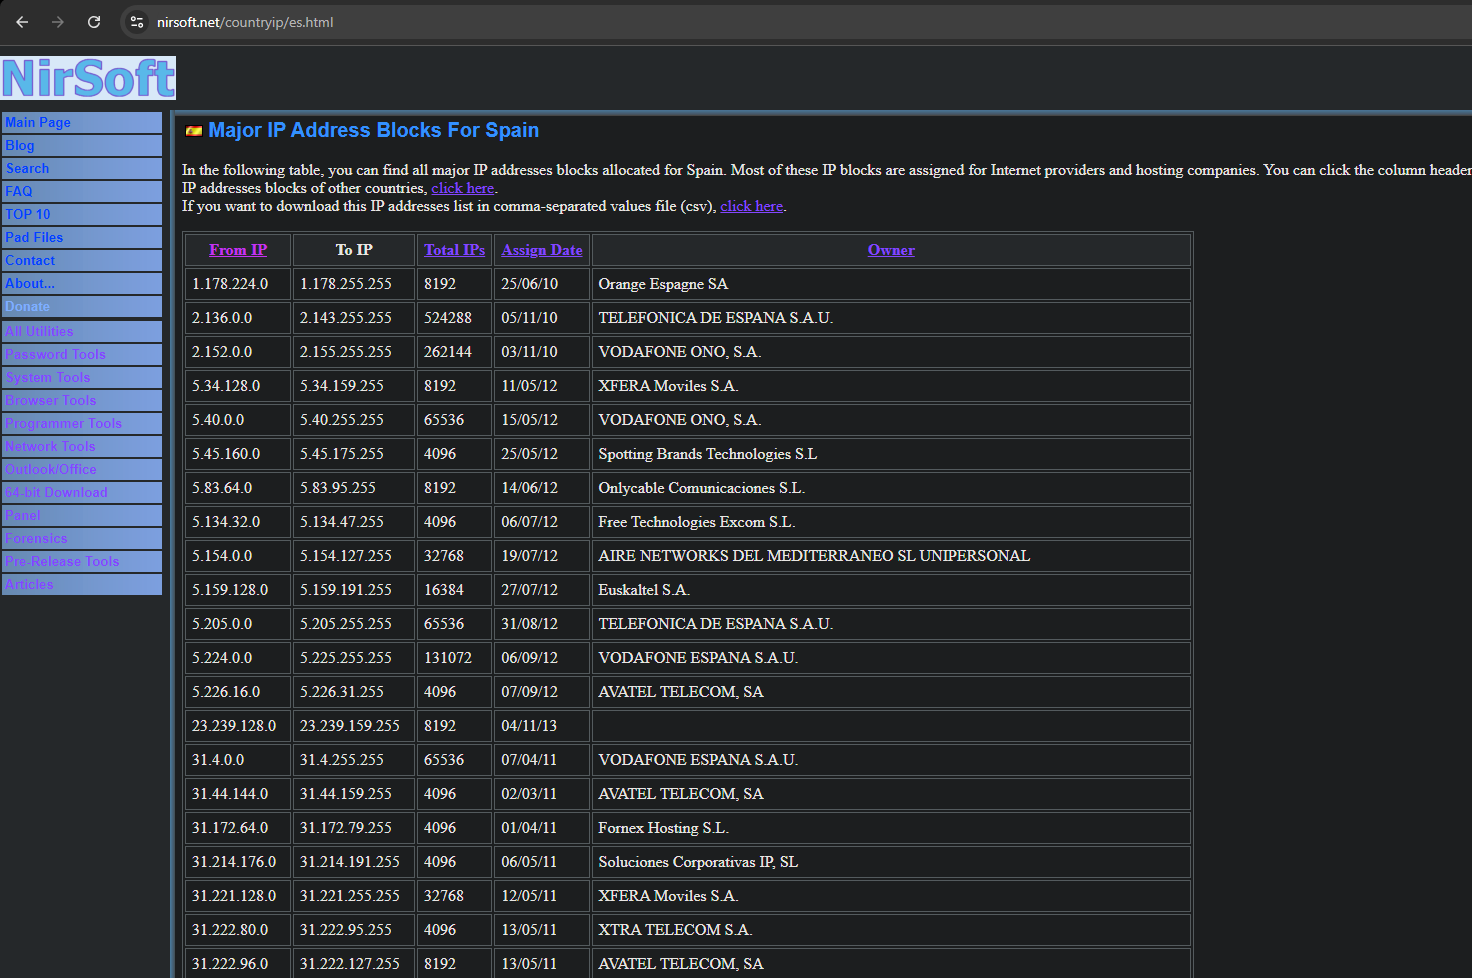
Task: Open site information icon in address bar
Action: pyautogui.click(x=137, y=22)
